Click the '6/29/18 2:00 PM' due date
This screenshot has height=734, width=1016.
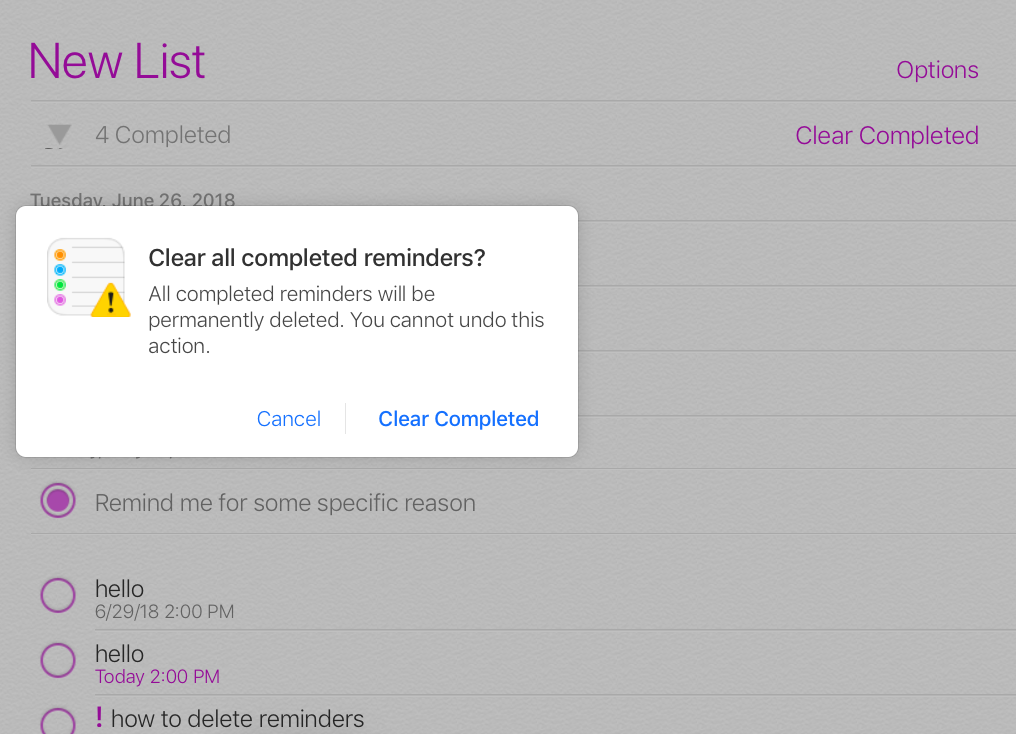coord(164,611)
